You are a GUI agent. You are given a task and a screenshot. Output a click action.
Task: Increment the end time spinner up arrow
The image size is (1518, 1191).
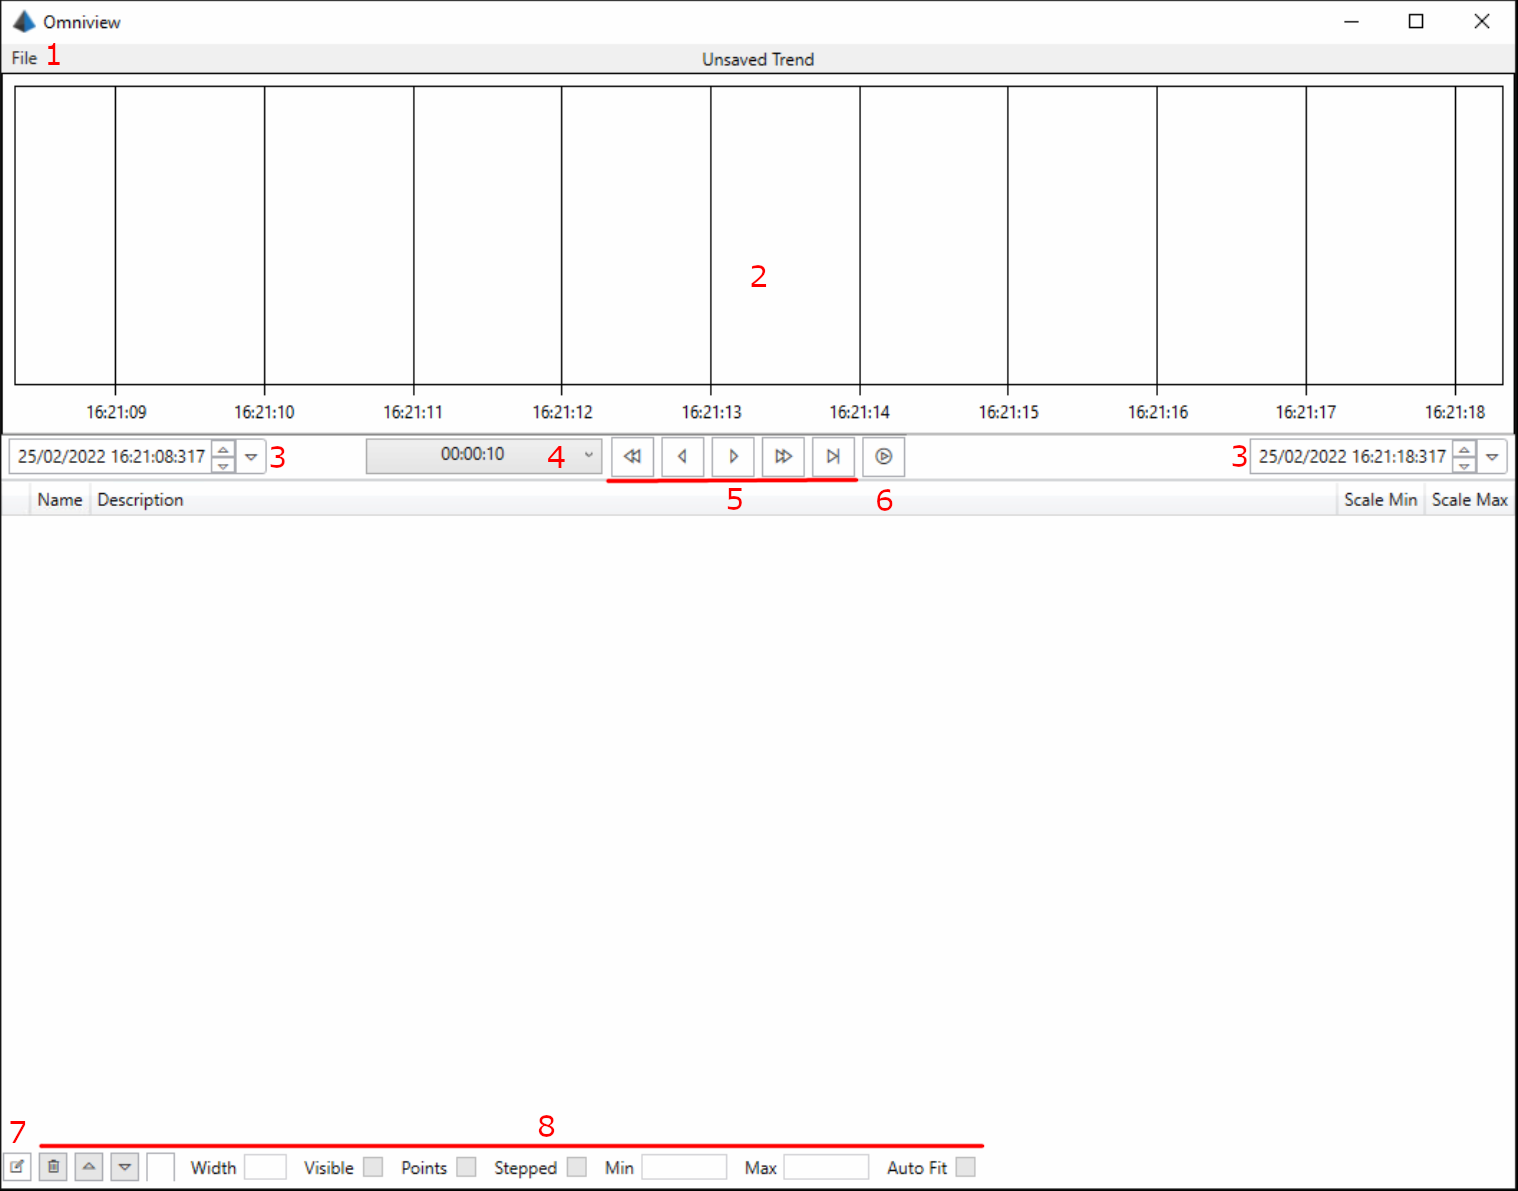(x=1465, y=449)
